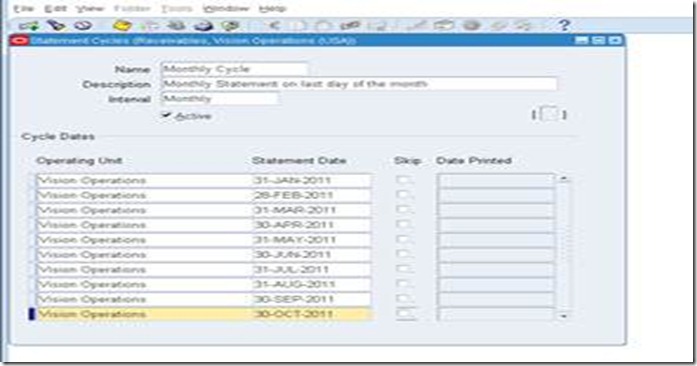697x366 pixels.
Task: Click the Cut scissors toolbar icon
Action: point(274,25)
